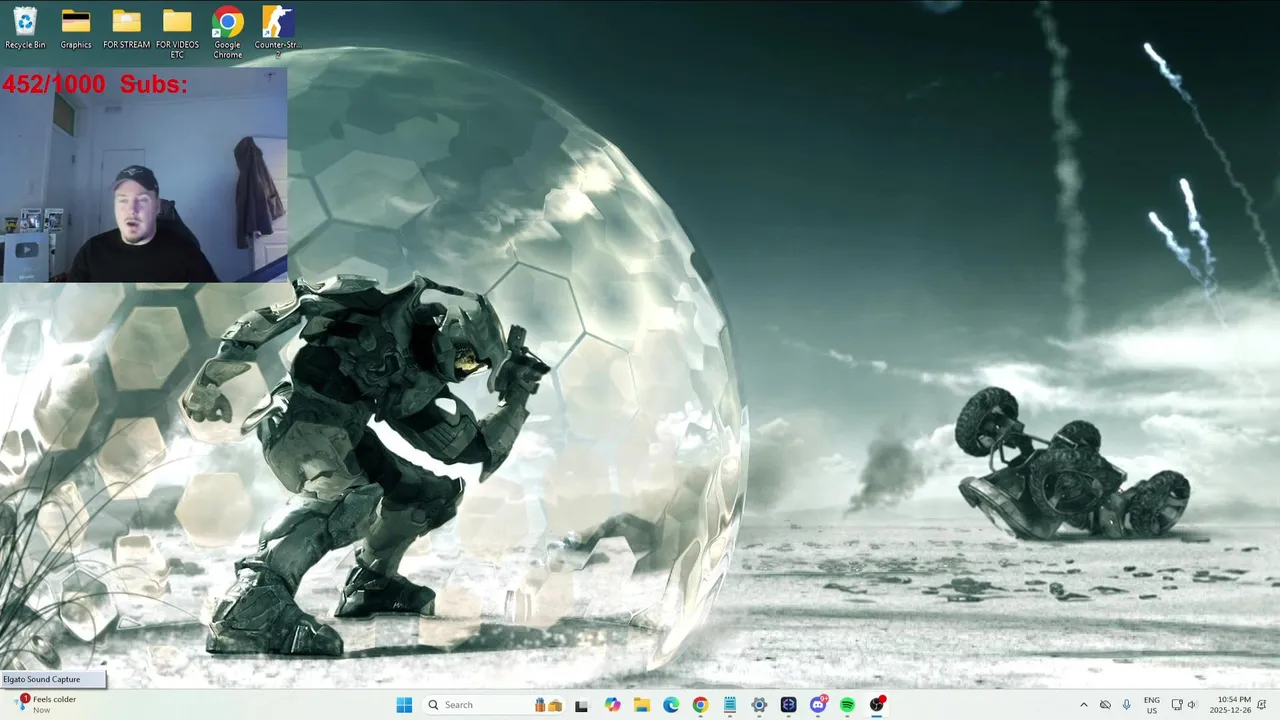
Task: Select the Graphics folder on desktop
Action: click(76, 28)
